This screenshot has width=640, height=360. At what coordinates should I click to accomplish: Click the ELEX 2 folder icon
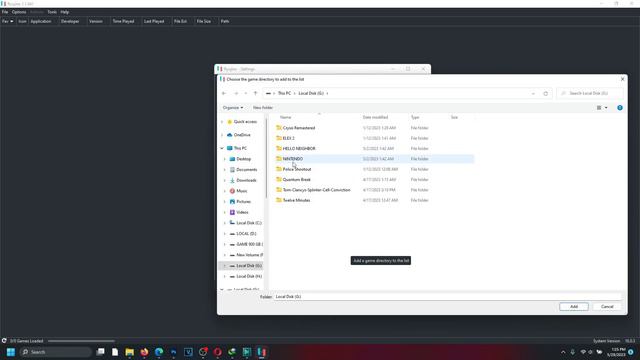point(279,138)
